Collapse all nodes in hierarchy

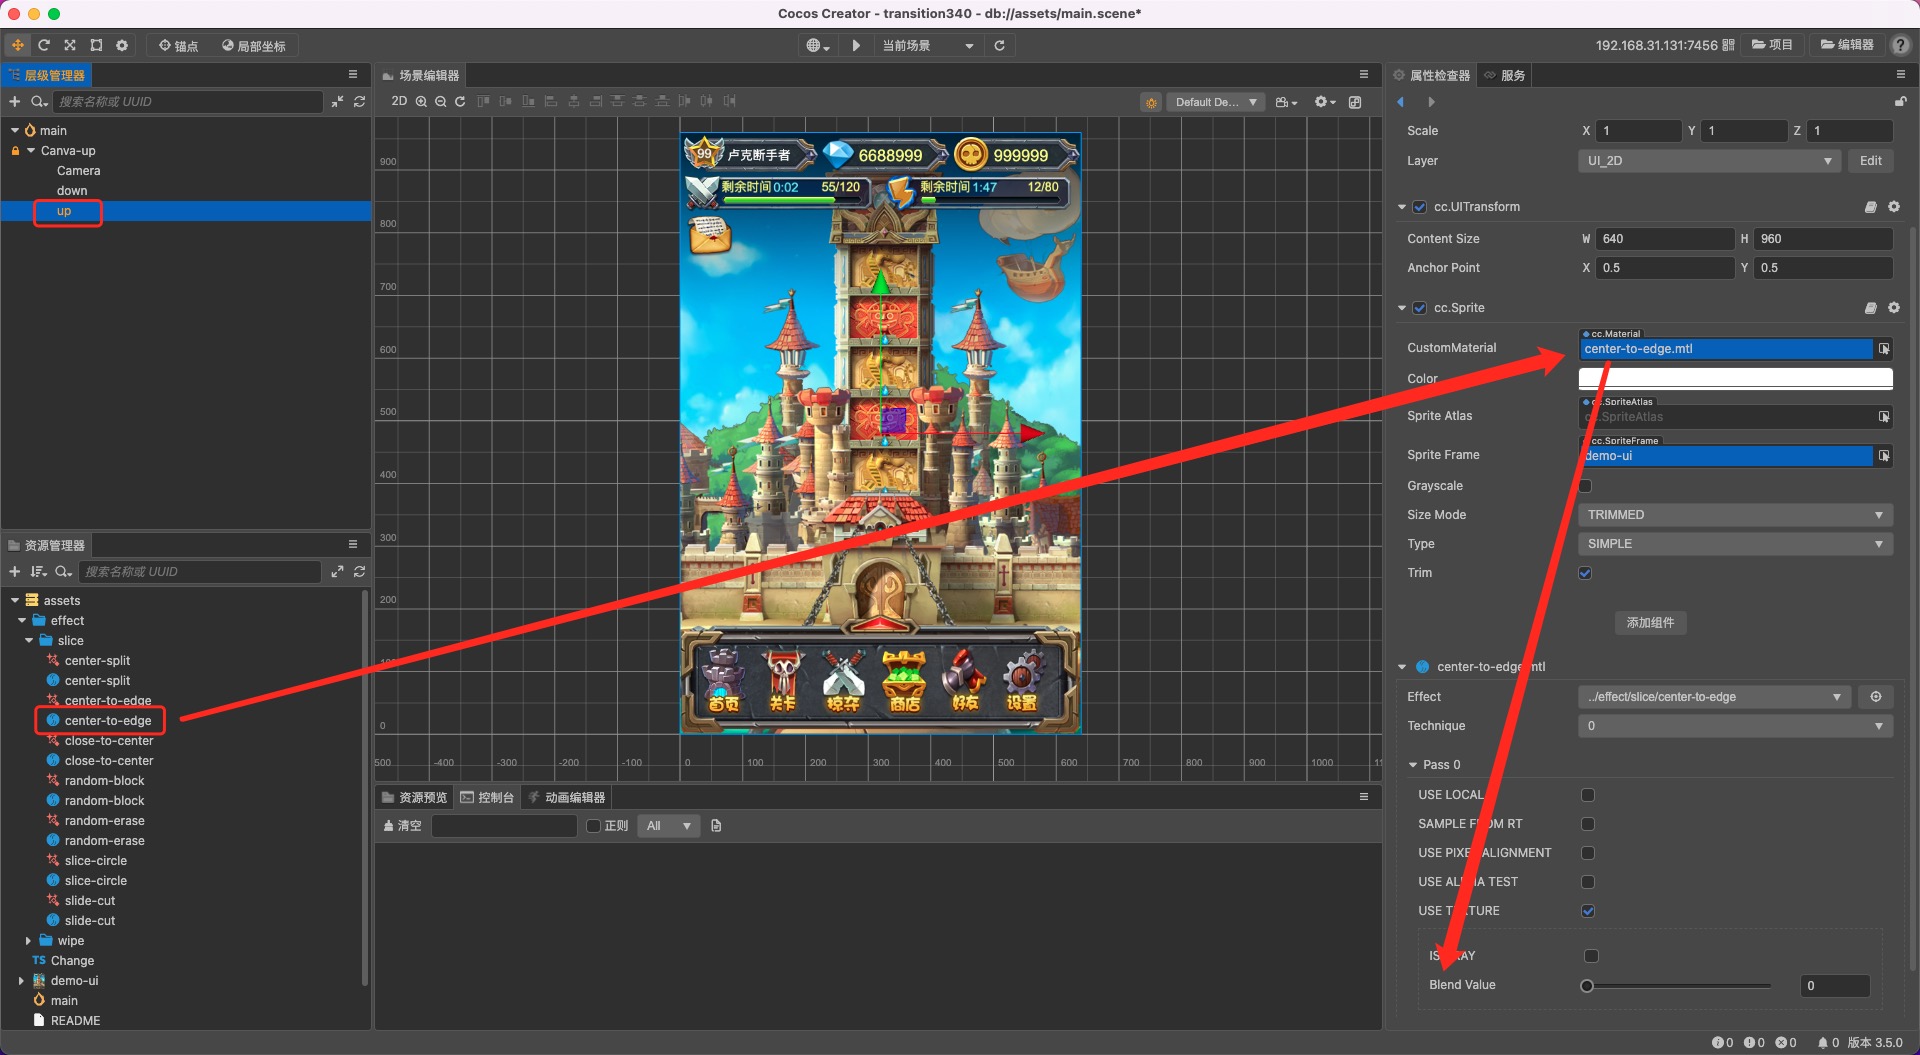tap(337, 102)
